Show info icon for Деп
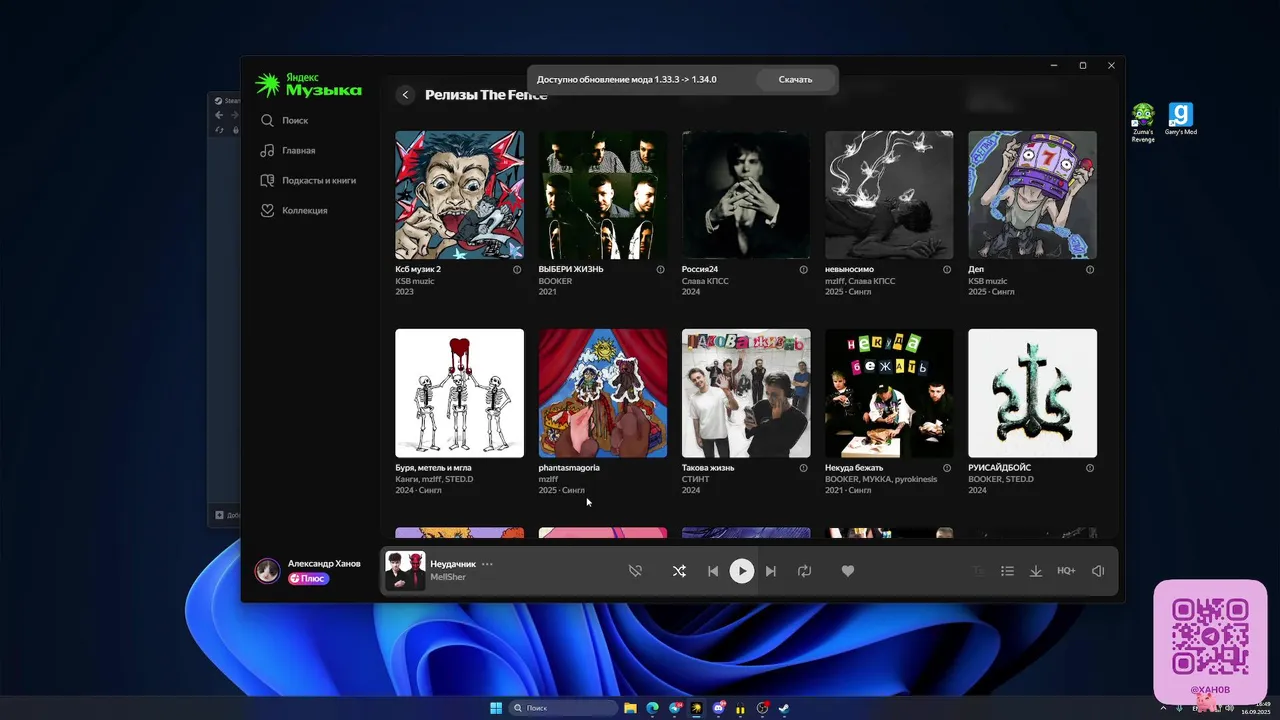The height and width of the screenshot is (720, 1280). pos(1090,269)
